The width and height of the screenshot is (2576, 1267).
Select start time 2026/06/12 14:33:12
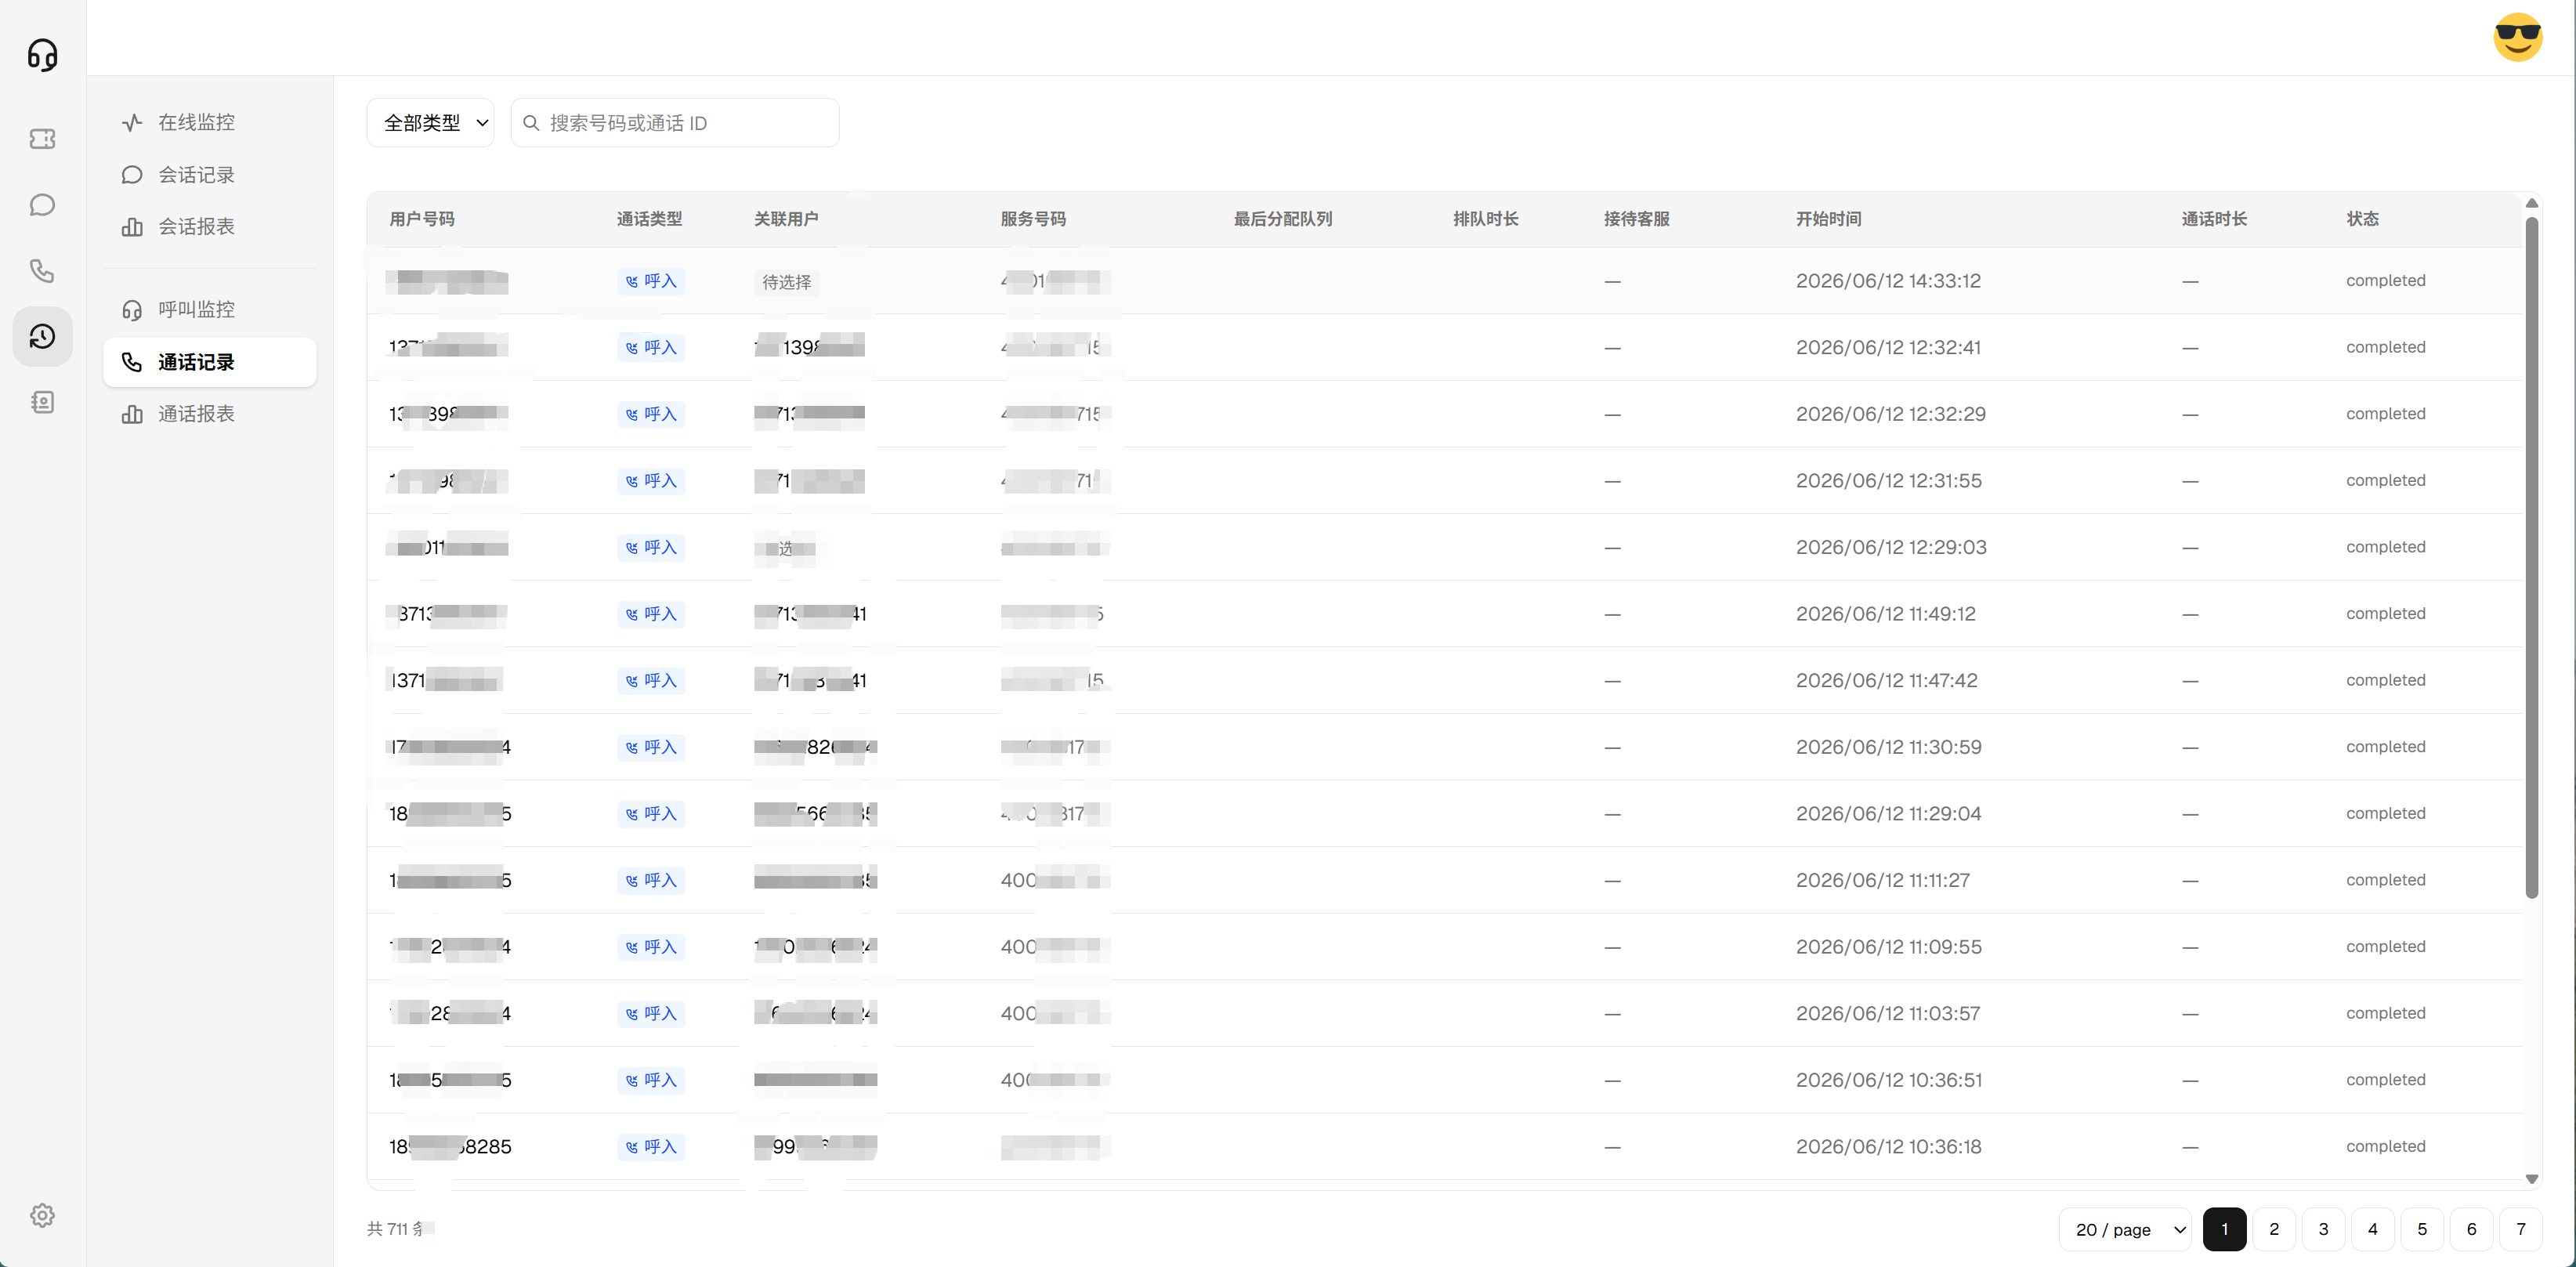[x=1888, y=281]
